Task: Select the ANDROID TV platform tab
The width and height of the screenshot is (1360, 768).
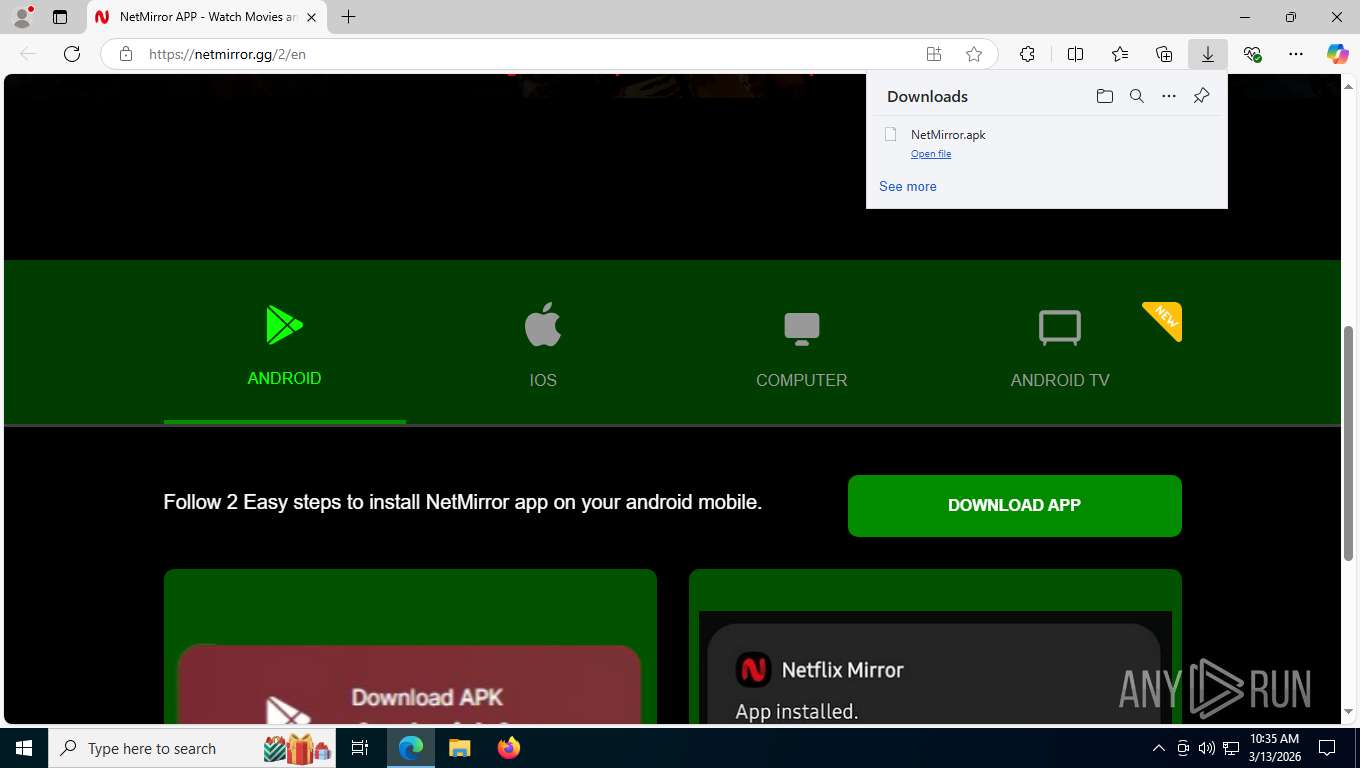Action: [1060, 344]
